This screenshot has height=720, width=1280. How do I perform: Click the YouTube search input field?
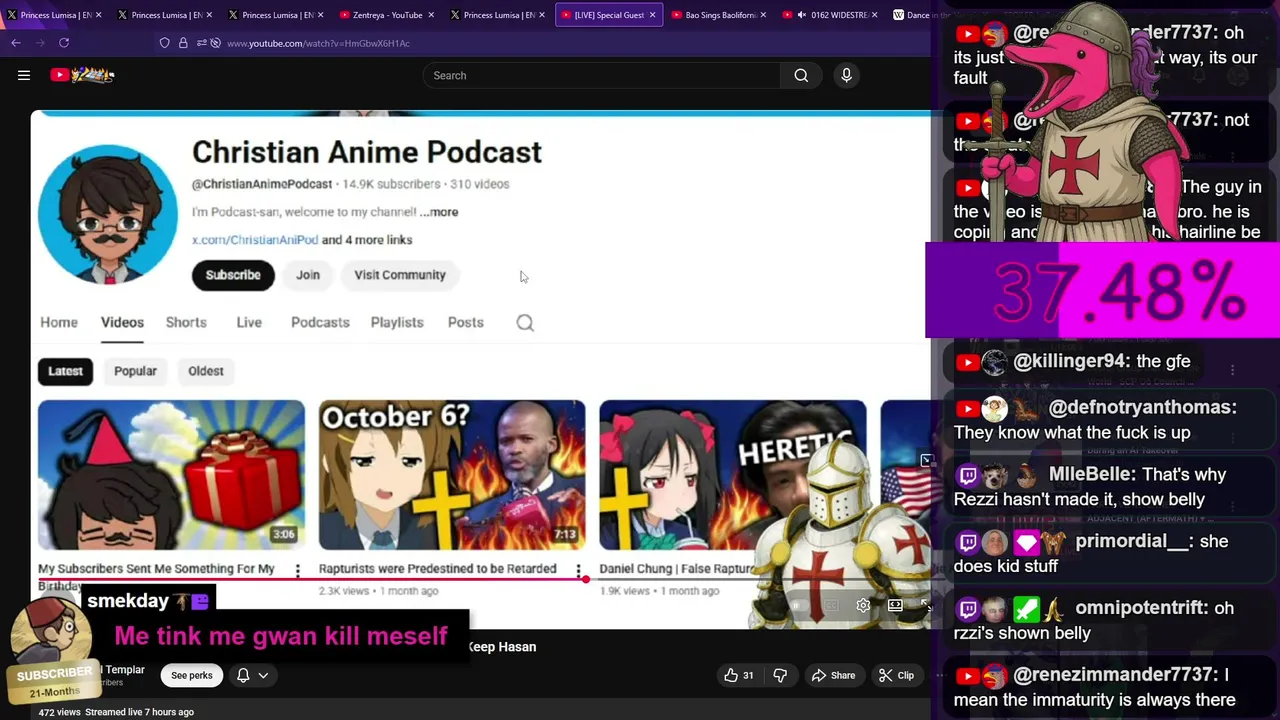602,75
